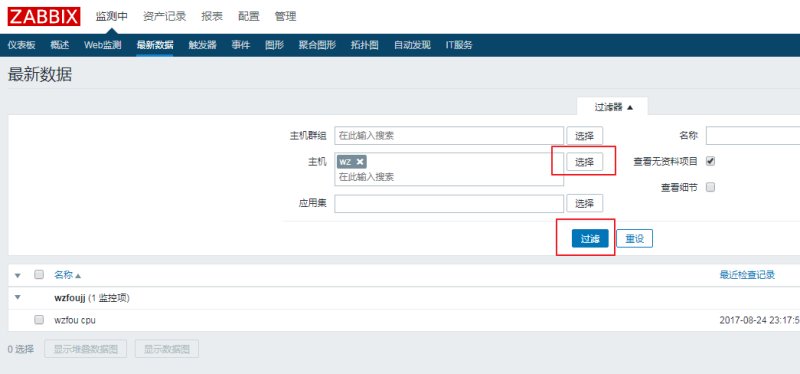Select the wzfou cpu item checkbox
Viewport: 800px width, 374px height.
39,320
